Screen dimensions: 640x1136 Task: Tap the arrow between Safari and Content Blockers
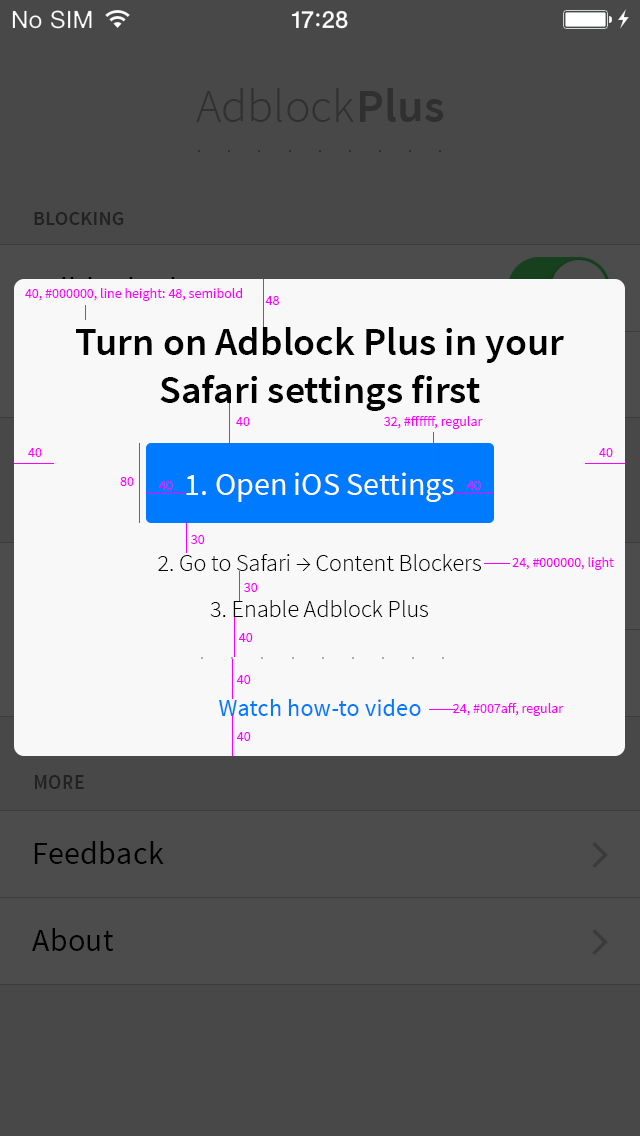[302, 564]
